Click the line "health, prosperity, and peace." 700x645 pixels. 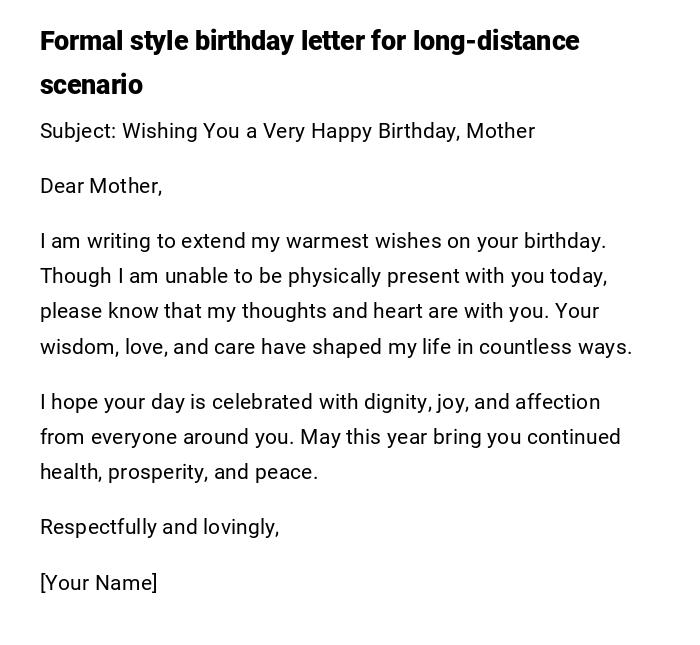[179, 472]
